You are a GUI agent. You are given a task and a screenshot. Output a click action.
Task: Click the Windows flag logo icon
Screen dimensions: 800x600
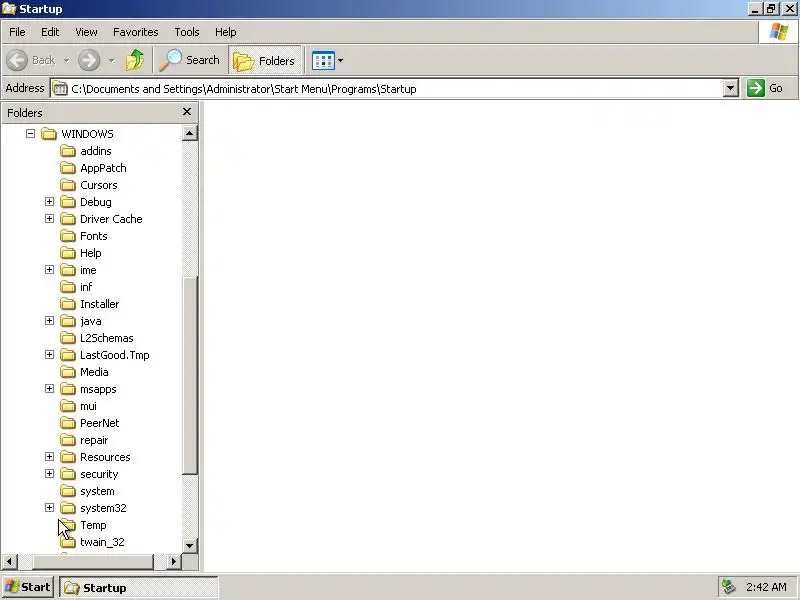(x=779, y=32)
